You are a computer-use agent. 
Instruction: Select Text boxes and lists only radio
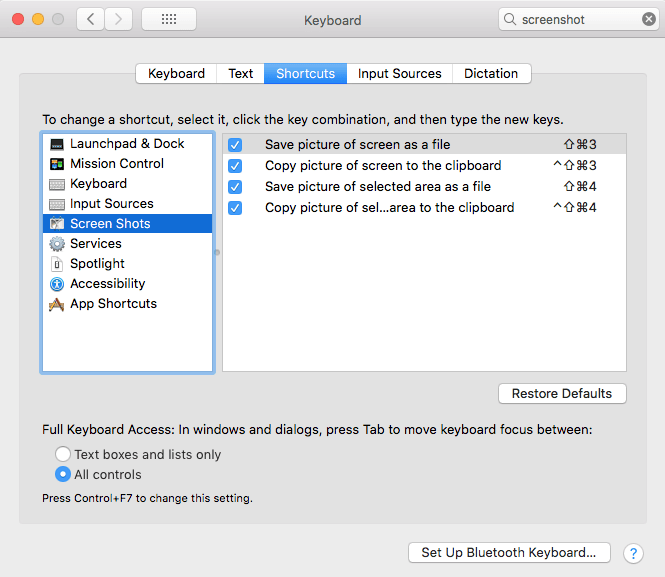(x=63, y=454)
